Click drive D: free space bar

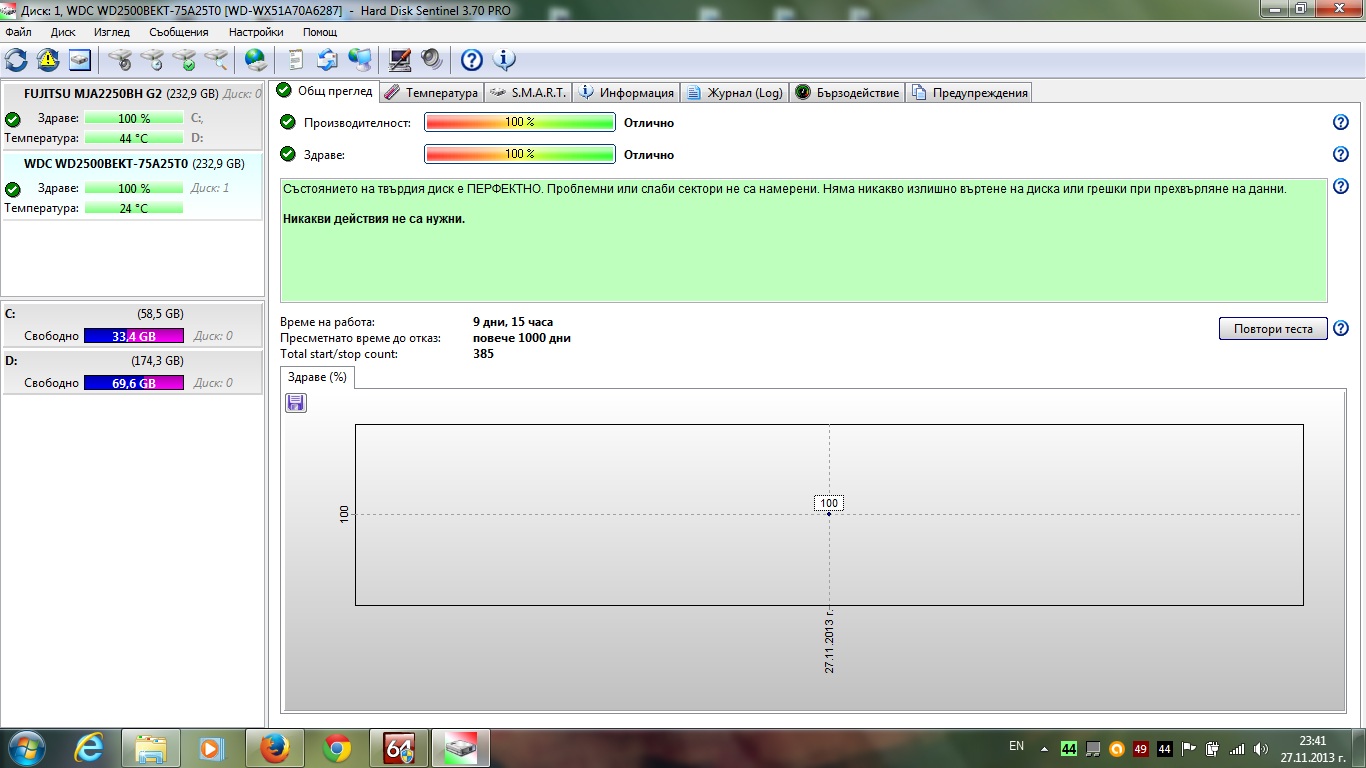(134, 383)
